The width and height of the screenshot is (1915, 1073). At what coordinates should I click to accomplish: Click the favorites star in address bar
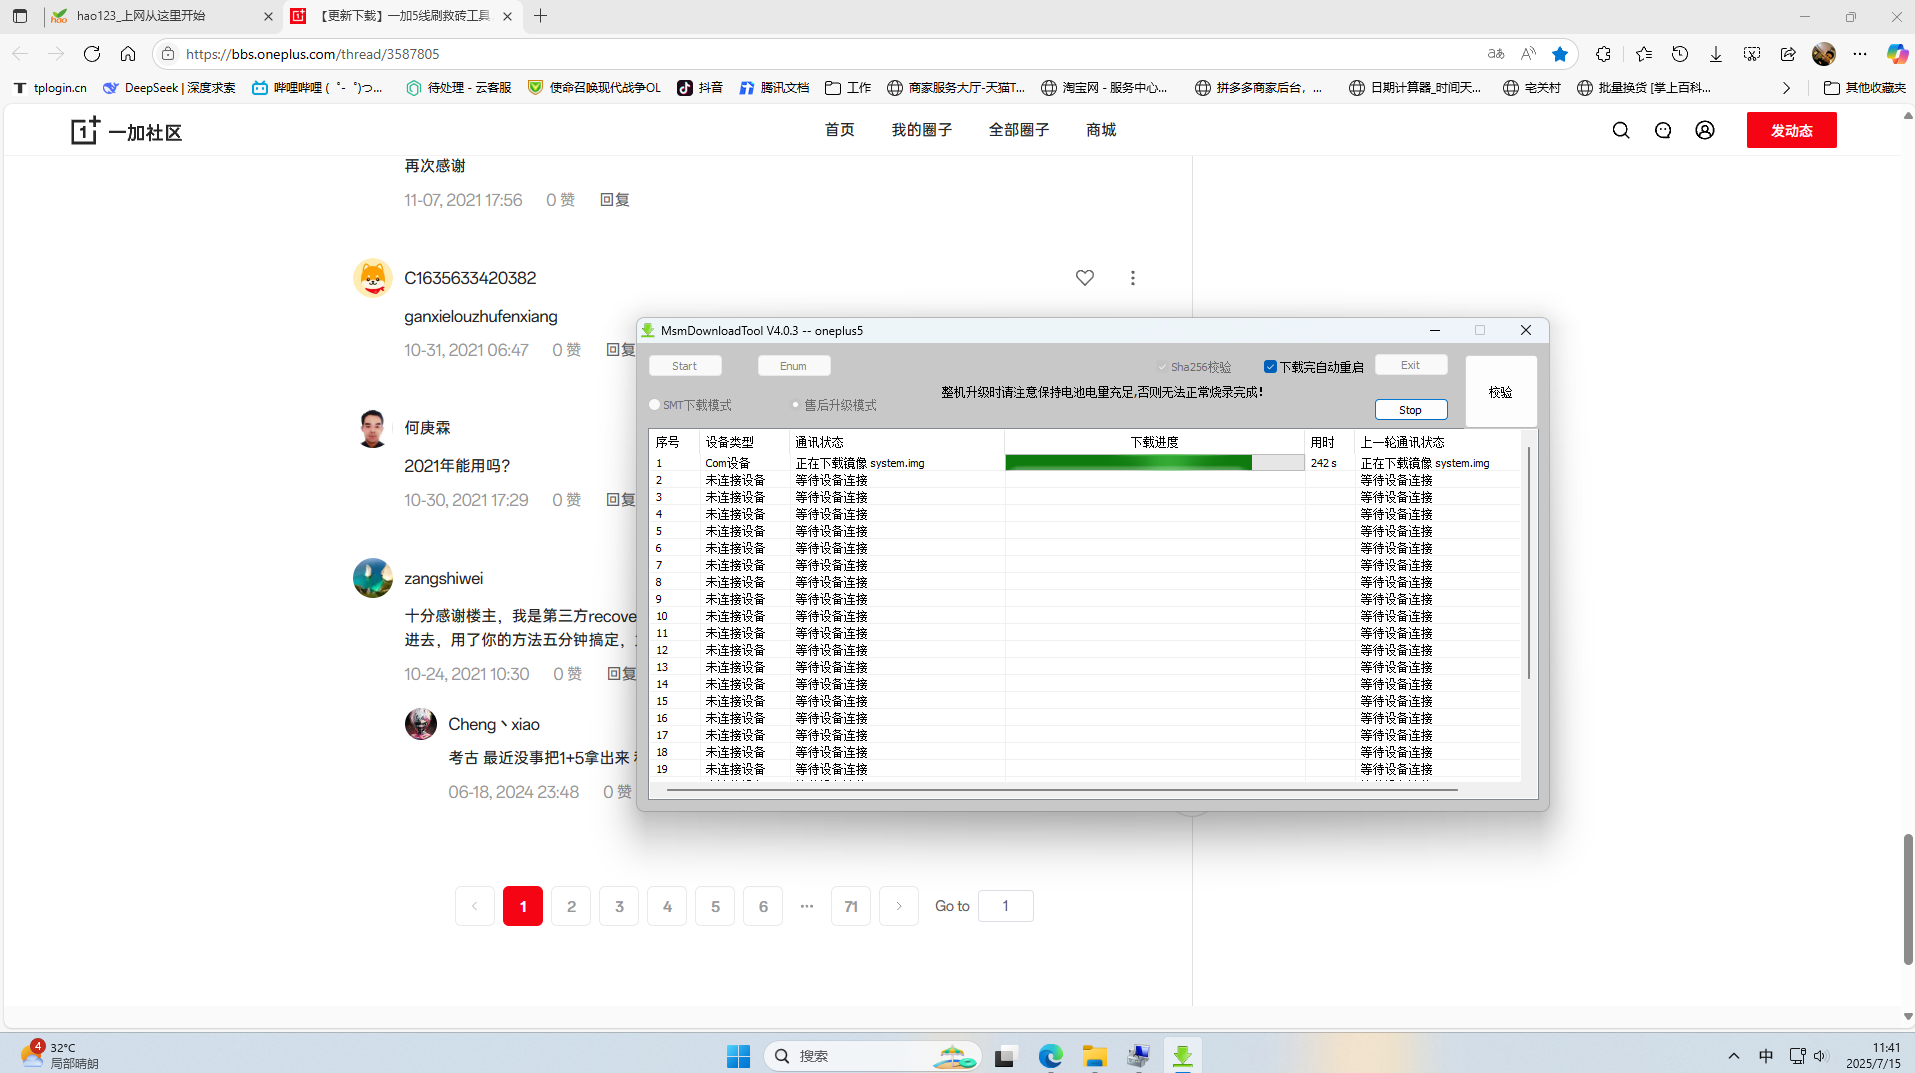1560,54
